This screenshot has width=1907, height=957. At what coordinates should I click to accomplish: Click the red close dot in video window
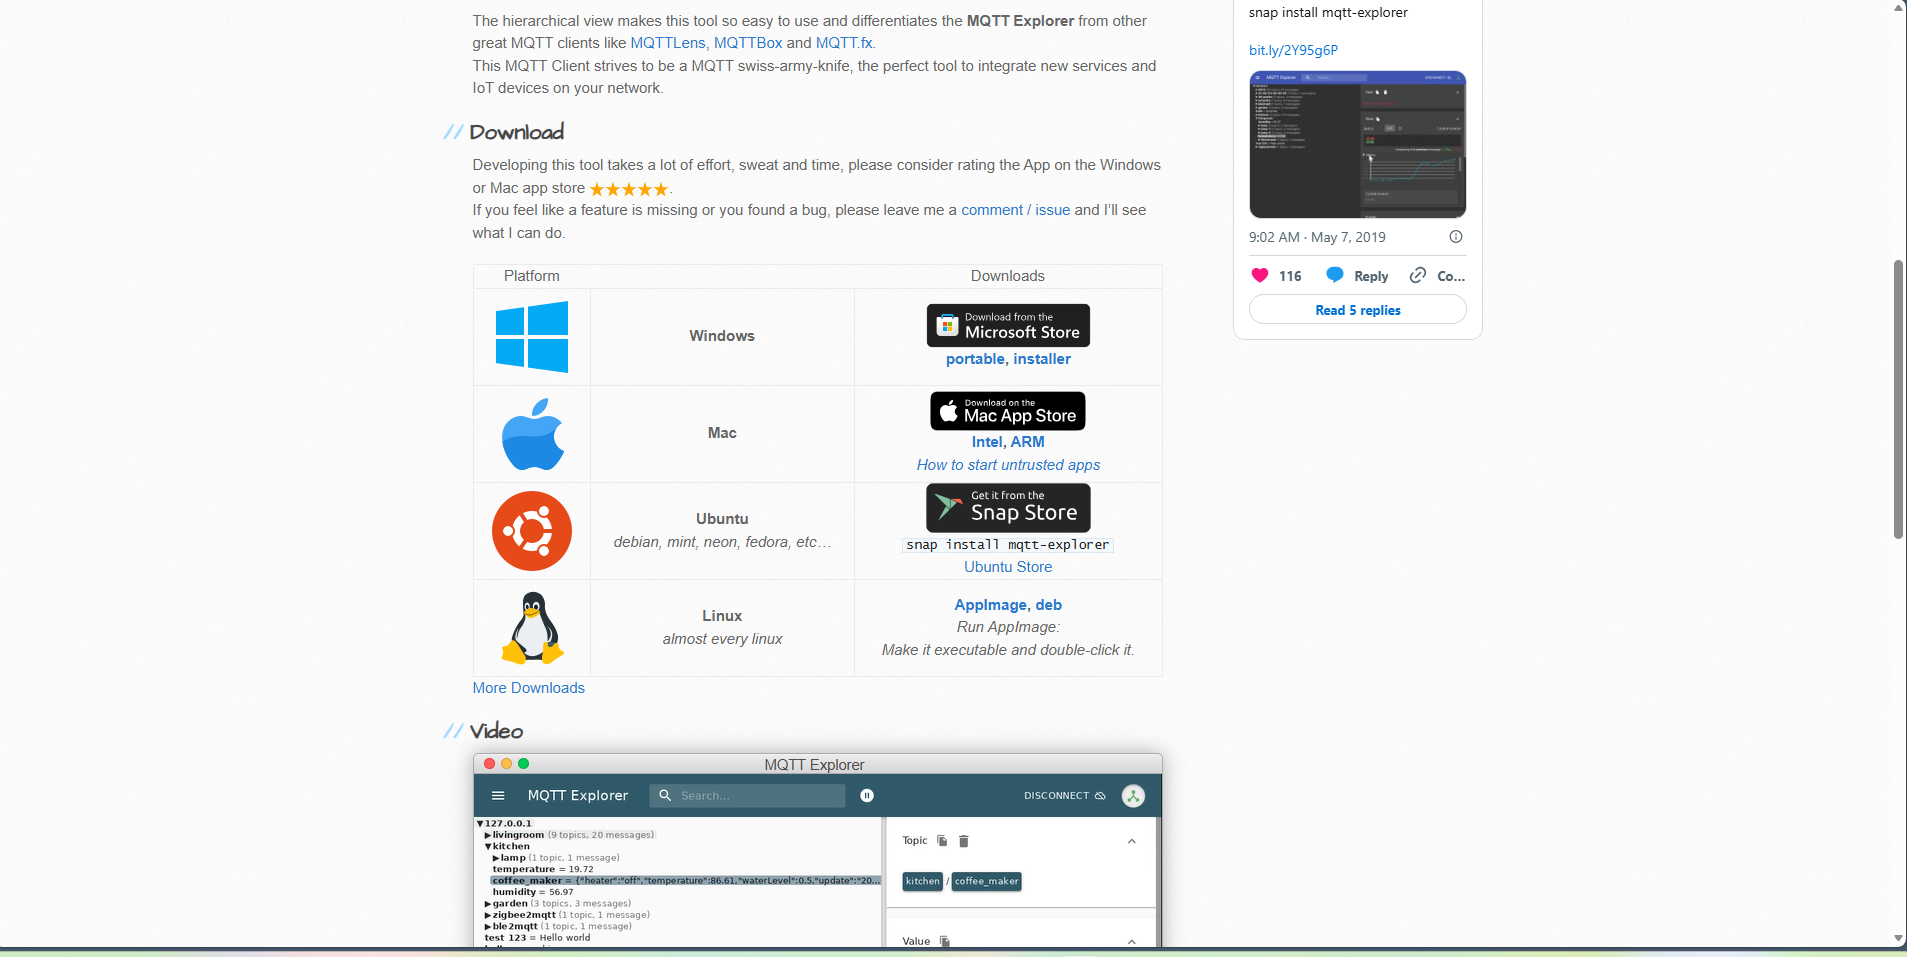[490, 764]
